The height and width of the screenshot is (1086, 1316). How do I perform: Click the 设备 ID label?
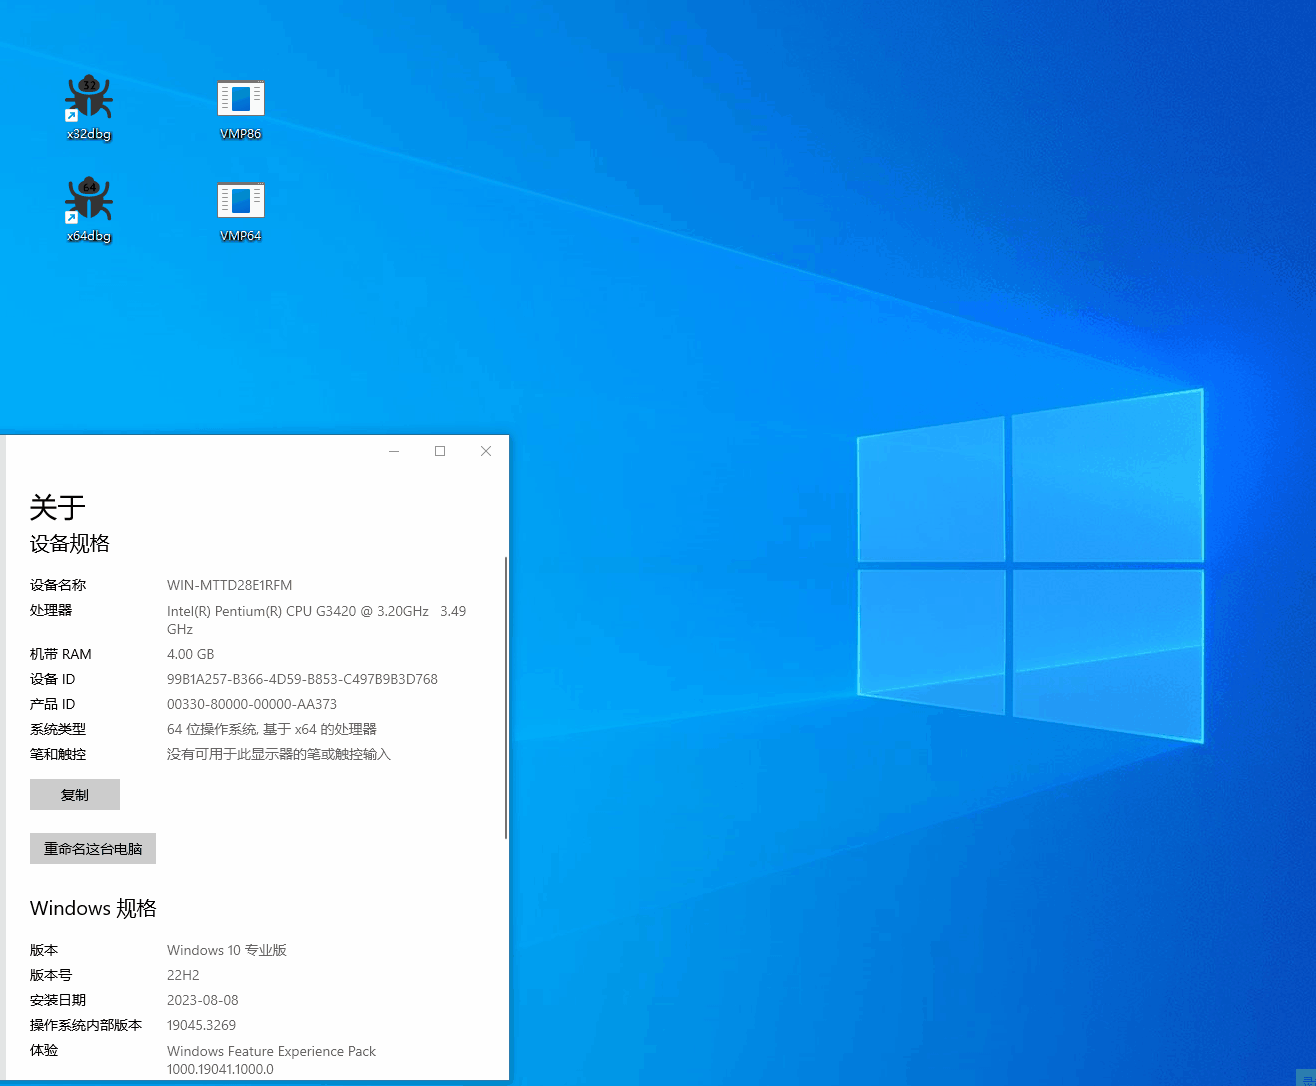[x=53, y=679]
